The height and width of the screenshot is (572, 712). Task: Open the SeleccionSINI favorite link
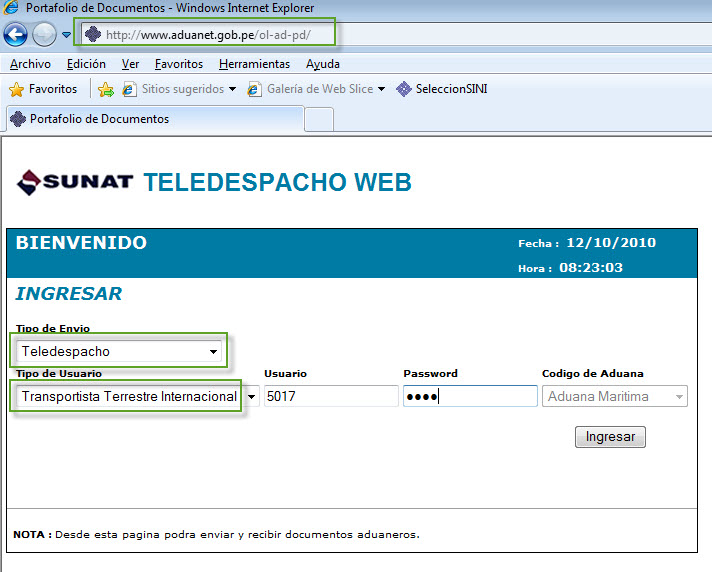(451, 89)
